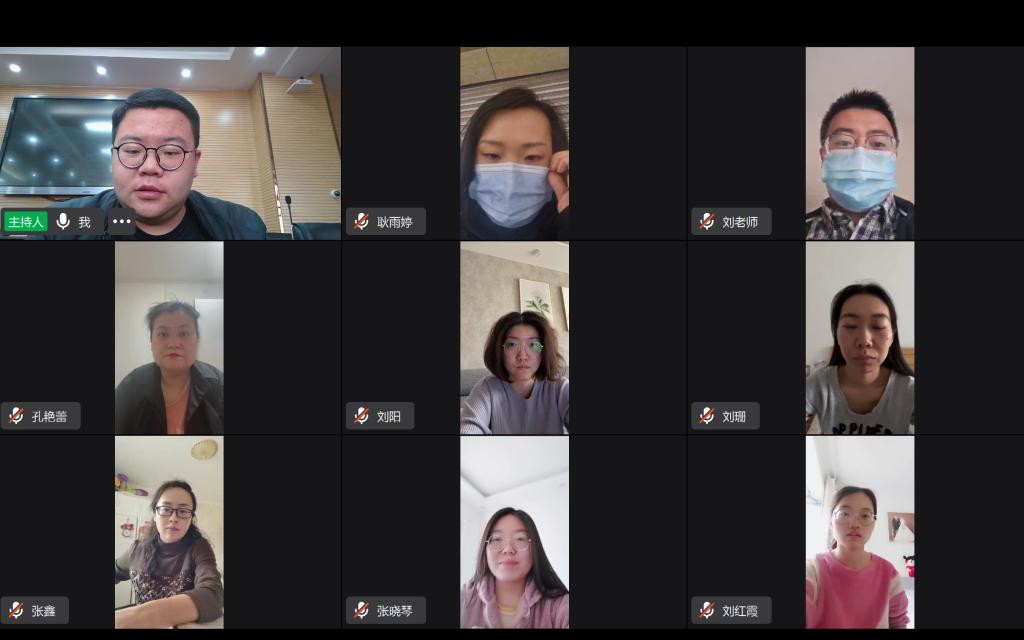This screenshot has width=1024, height=640.
Task: Select 张晓琴's video feed
Action: click(515, 532)
